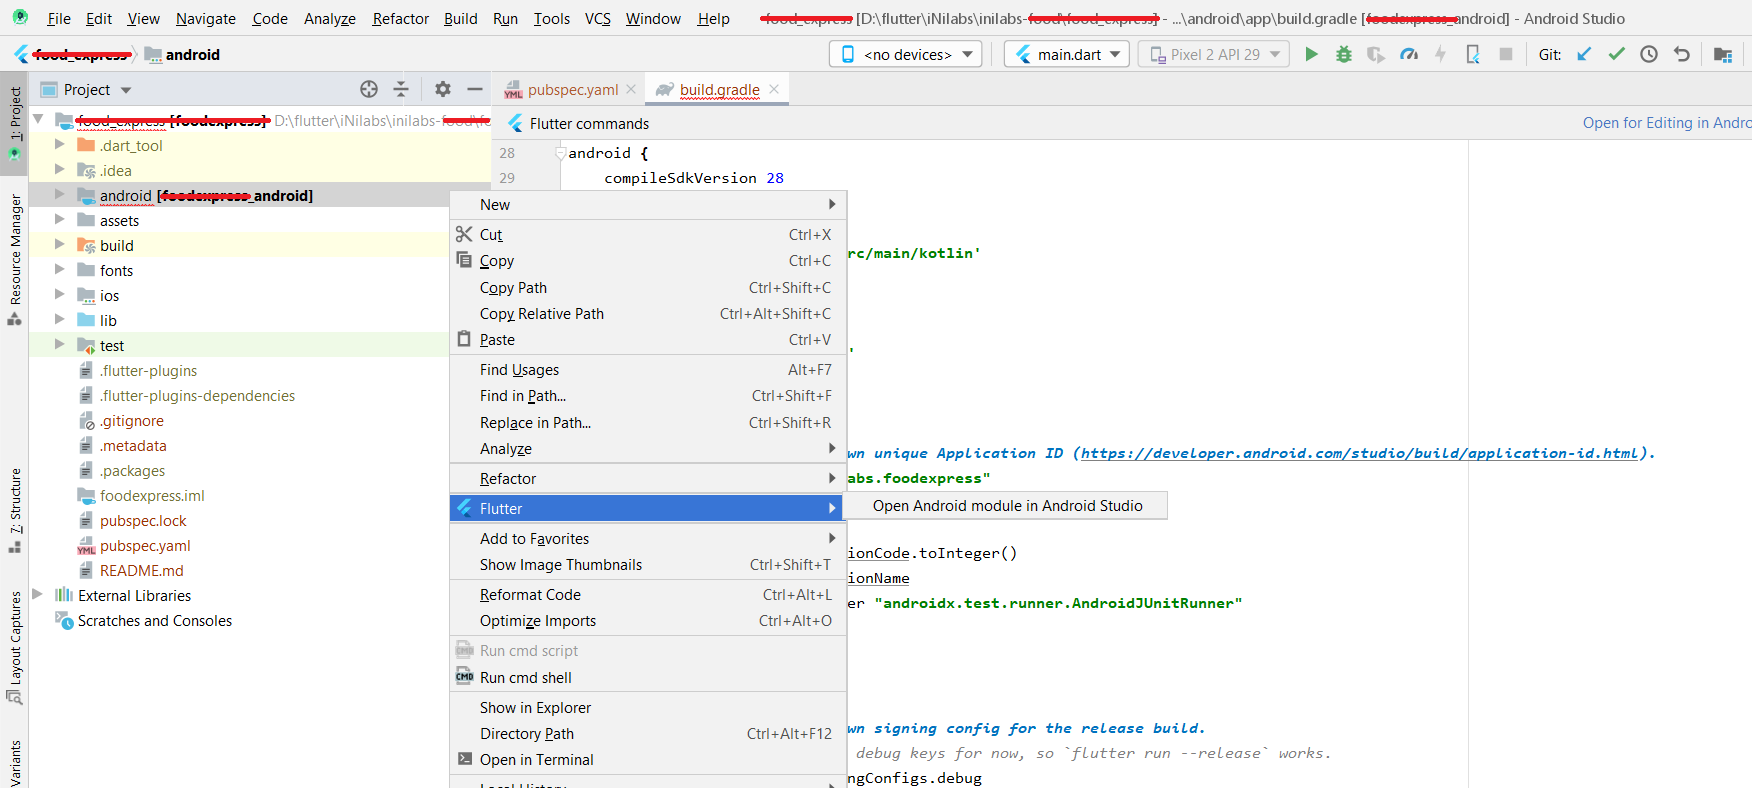Select README.md file in tree

141,570
